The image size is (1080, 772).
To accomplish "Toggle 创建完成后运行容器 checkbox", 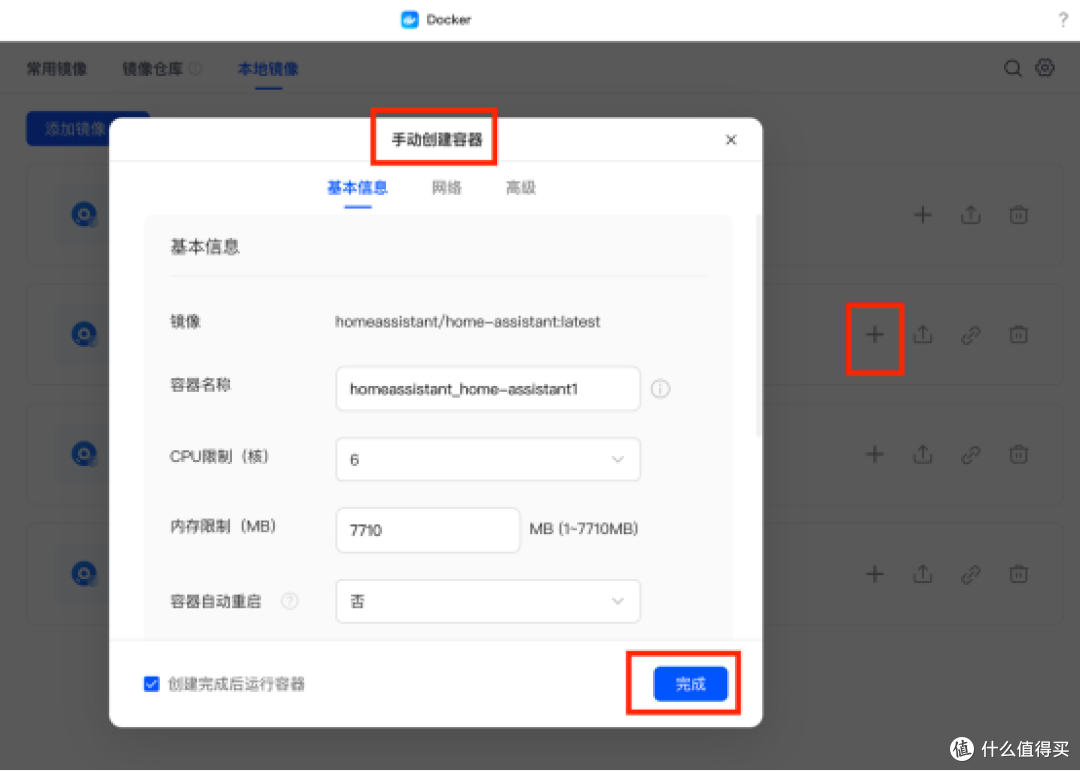I will [x=152, y=684].
